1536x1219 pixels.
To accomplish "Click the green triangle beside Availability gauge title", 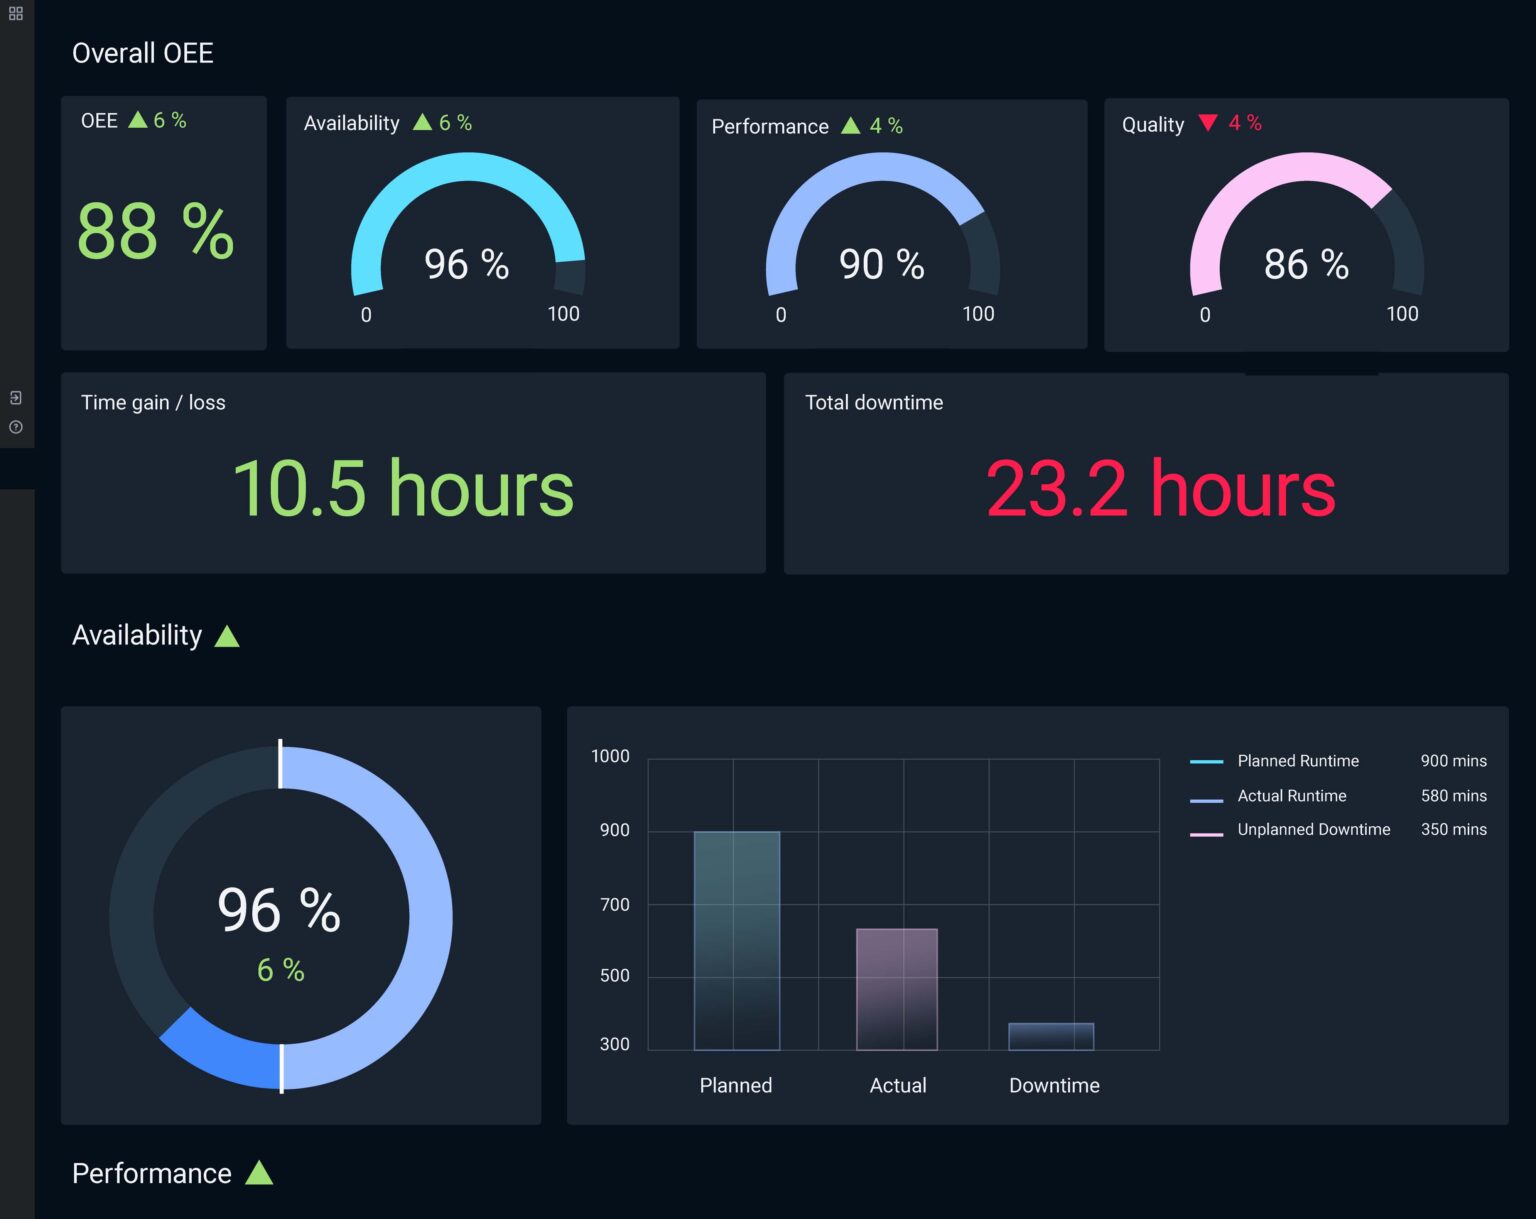I will coord(422,122).
